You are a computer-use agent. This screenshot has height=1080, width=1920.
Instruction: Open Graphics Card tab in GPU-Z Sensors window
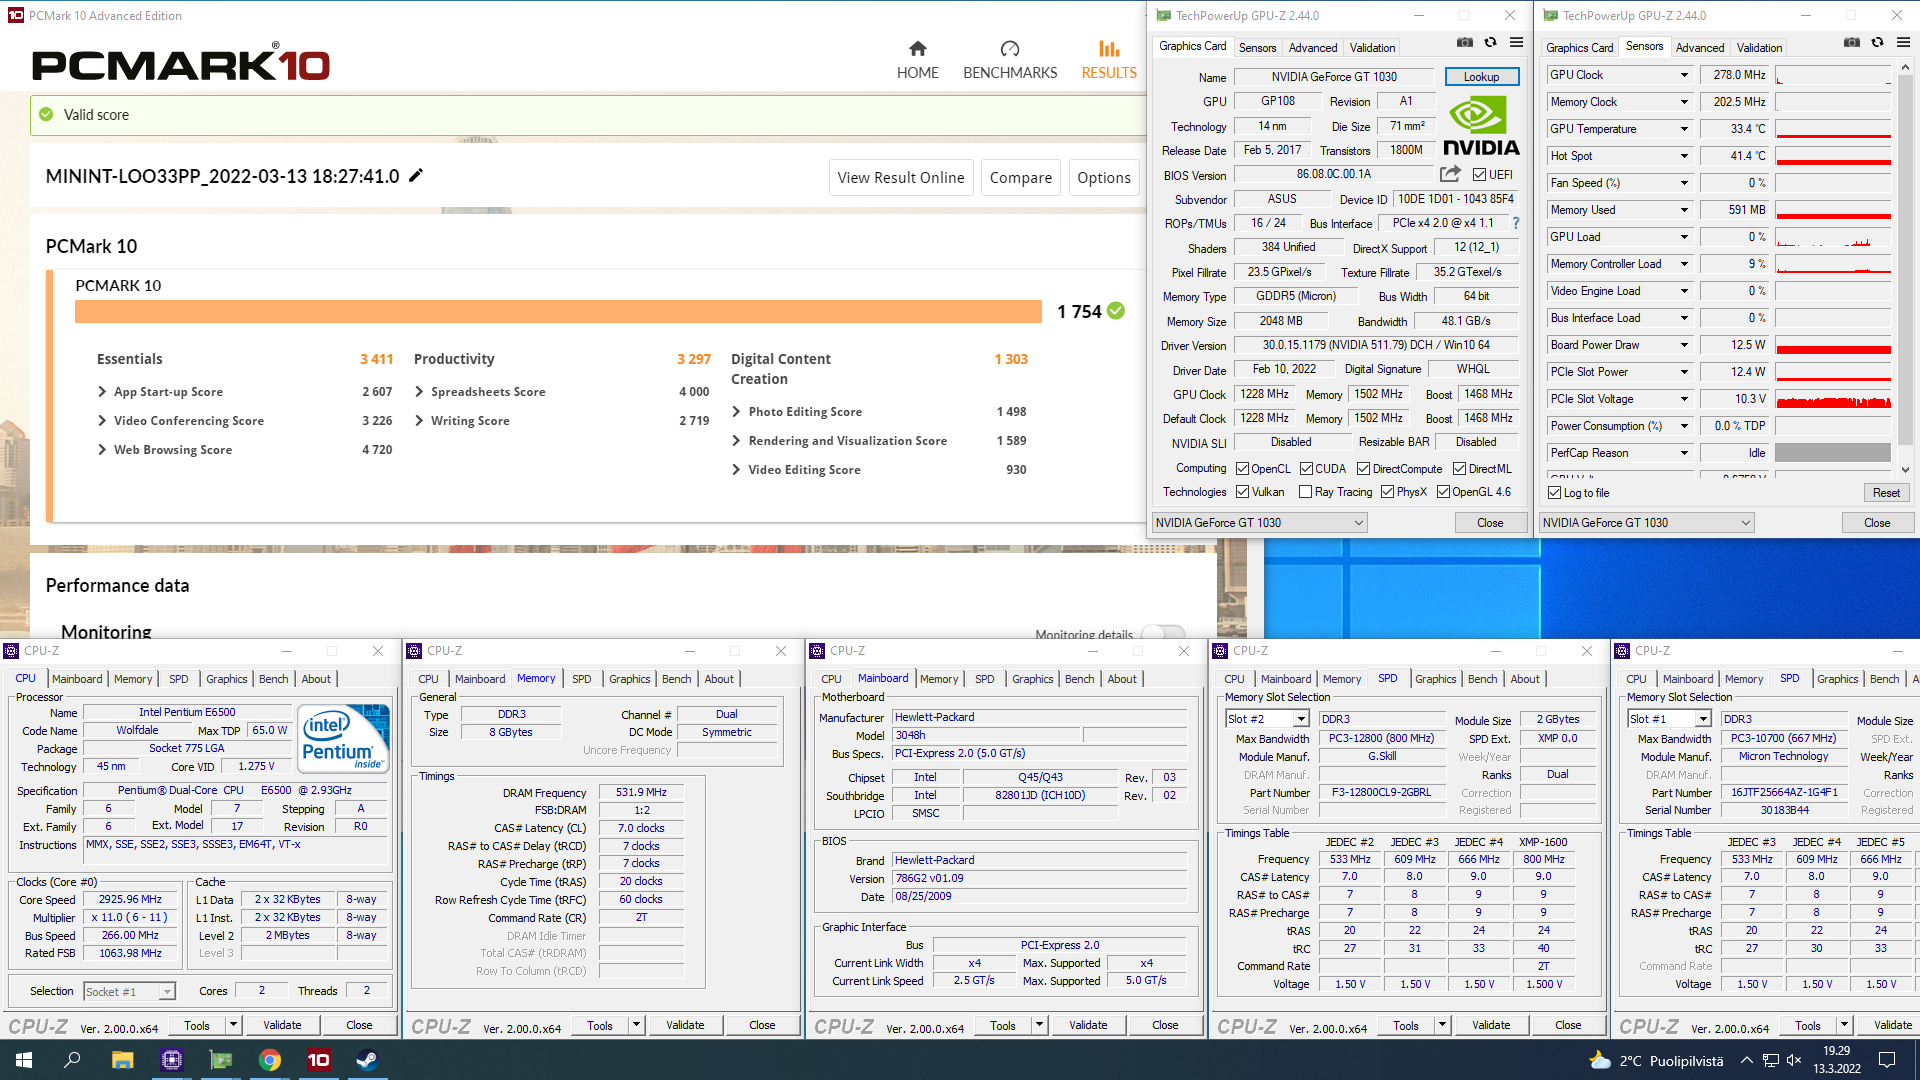tap(1579, 47)
